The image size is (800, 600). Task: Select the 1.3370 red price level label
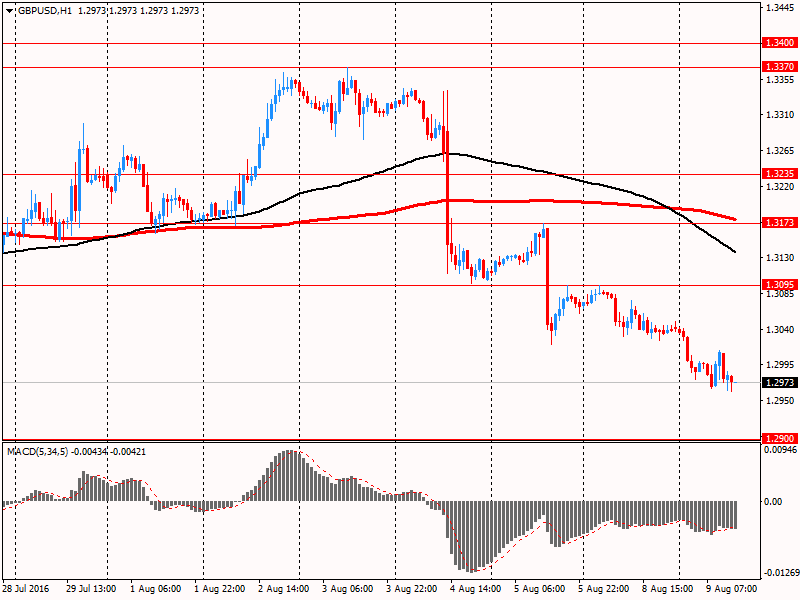779,67
